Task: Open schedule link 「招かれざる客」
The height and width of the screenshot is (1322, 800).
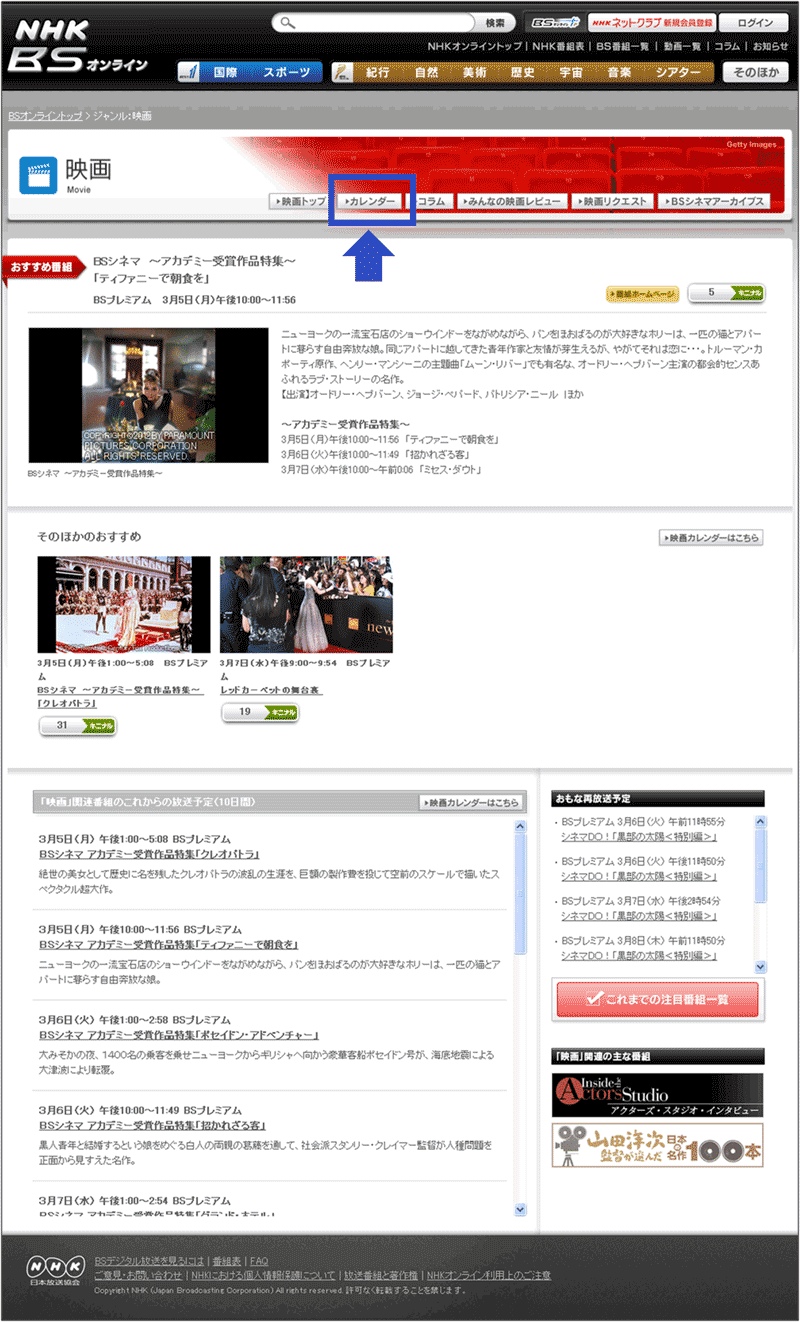Action: click(152, 1125)
